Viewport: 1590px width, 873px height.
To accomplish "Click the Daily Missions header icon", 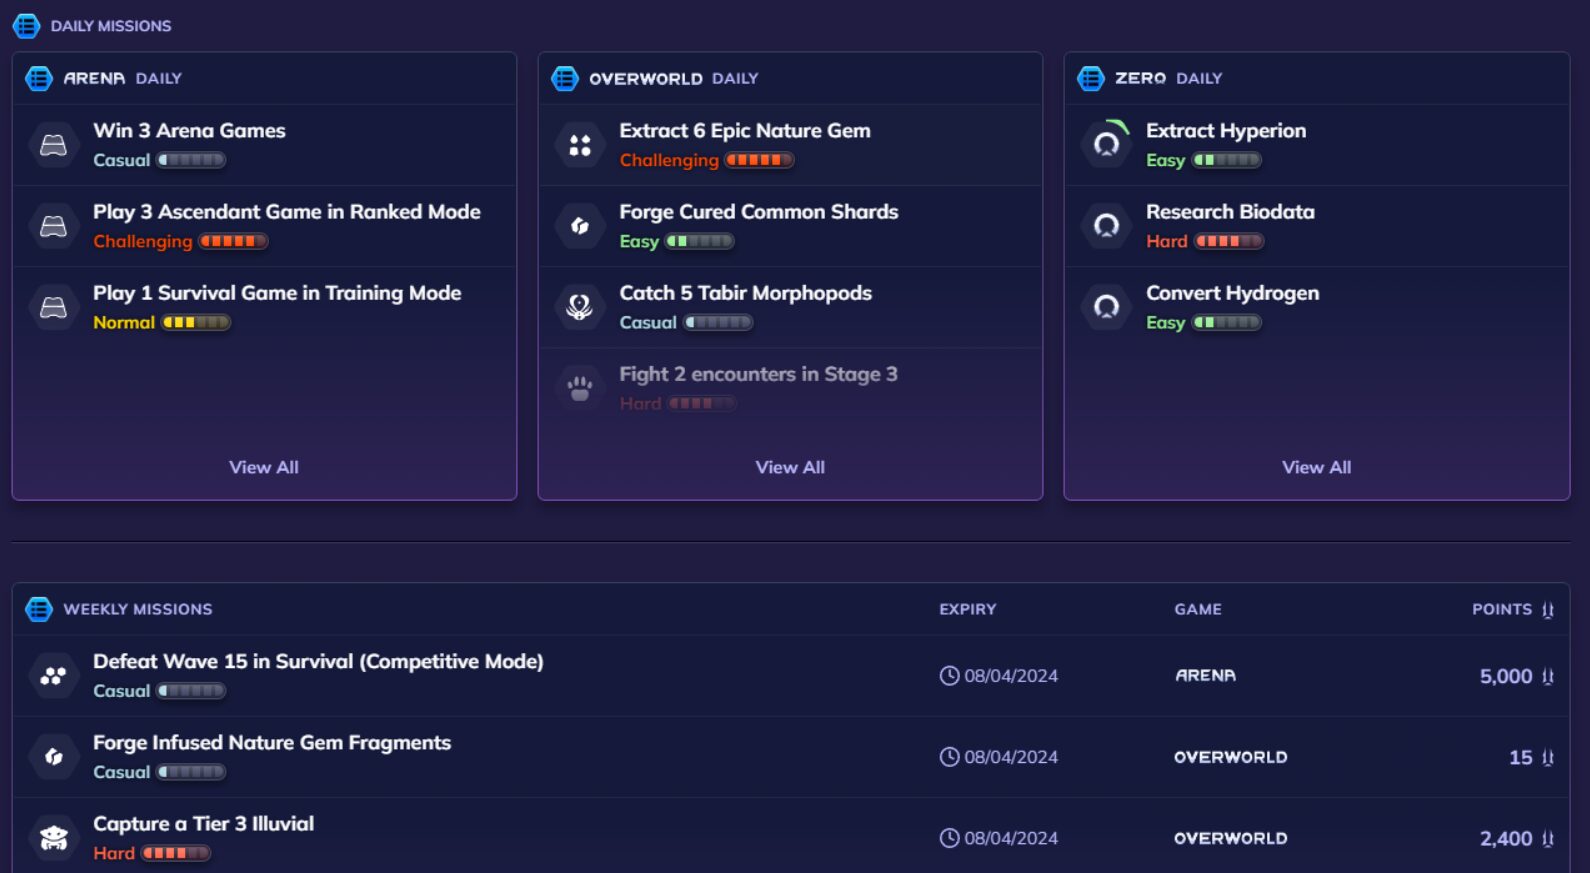I will click(26, 26).
